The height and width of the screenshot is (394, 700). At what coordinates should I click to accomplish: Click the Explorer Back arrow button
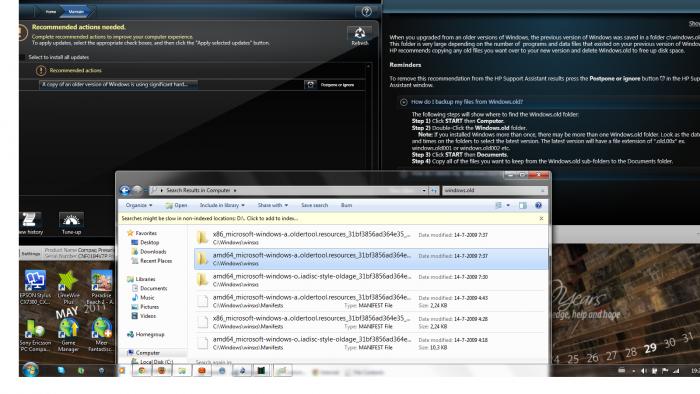125,191
